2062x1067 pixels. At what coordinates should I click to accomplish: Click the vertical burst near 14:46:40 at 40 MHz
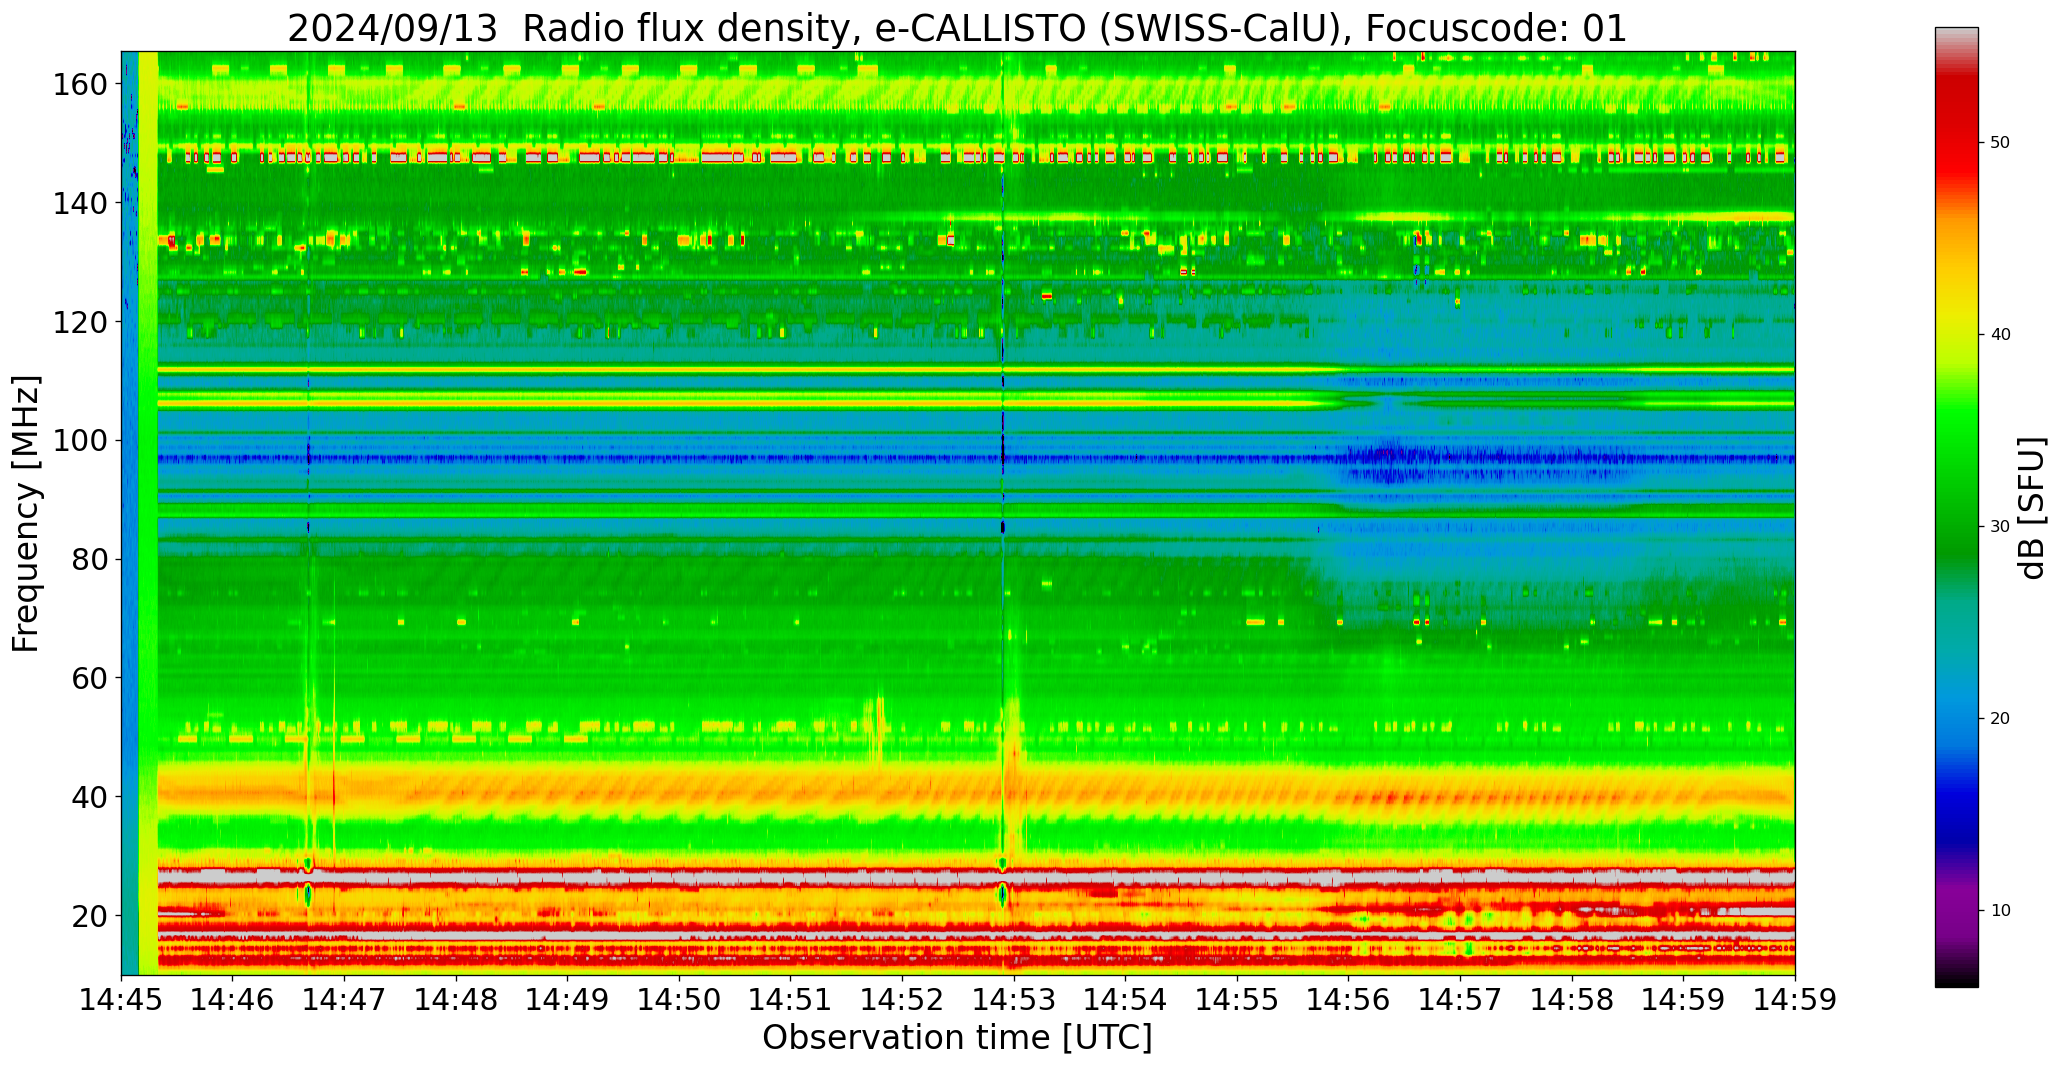pos(309,795)
